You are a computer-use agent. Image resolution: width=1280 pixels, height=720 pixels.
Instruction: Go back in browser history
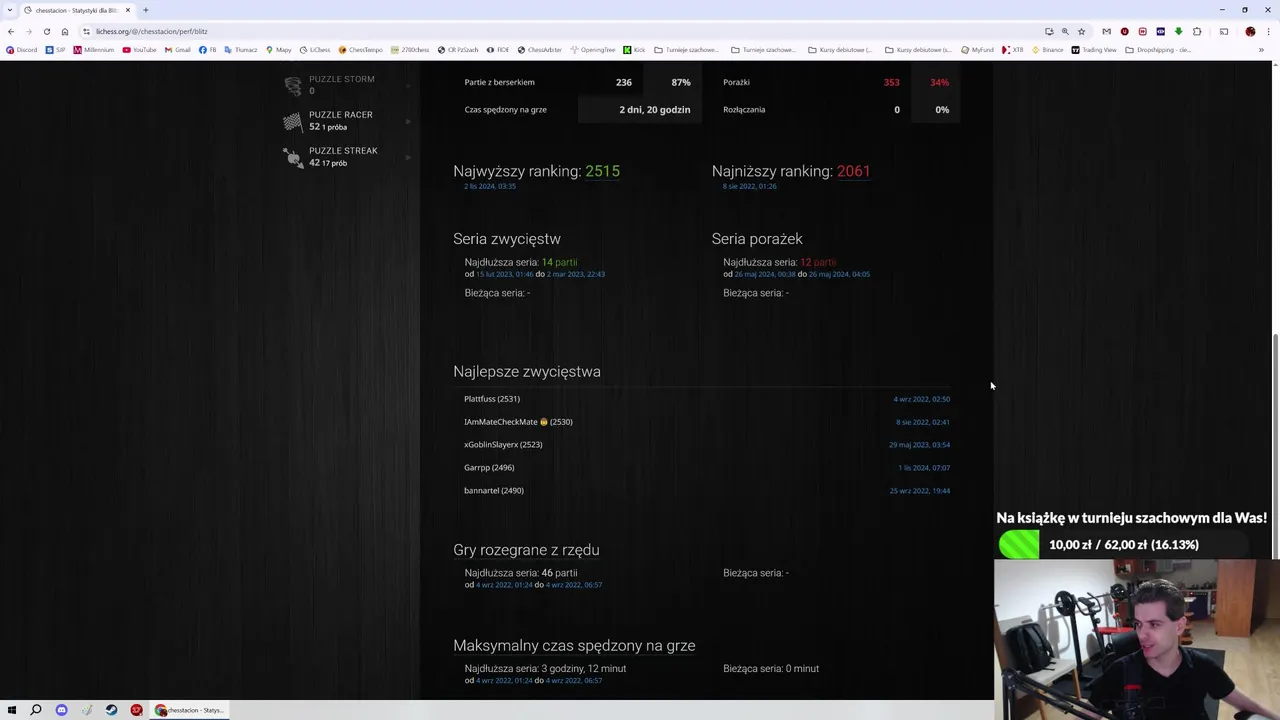tap(11, 31)
